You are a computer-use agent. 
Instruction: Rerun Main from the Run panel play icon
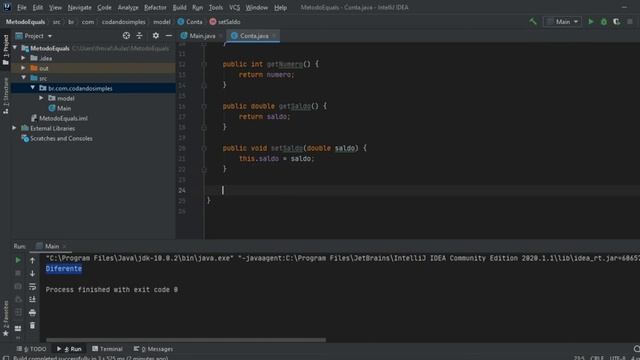point(18,260)
